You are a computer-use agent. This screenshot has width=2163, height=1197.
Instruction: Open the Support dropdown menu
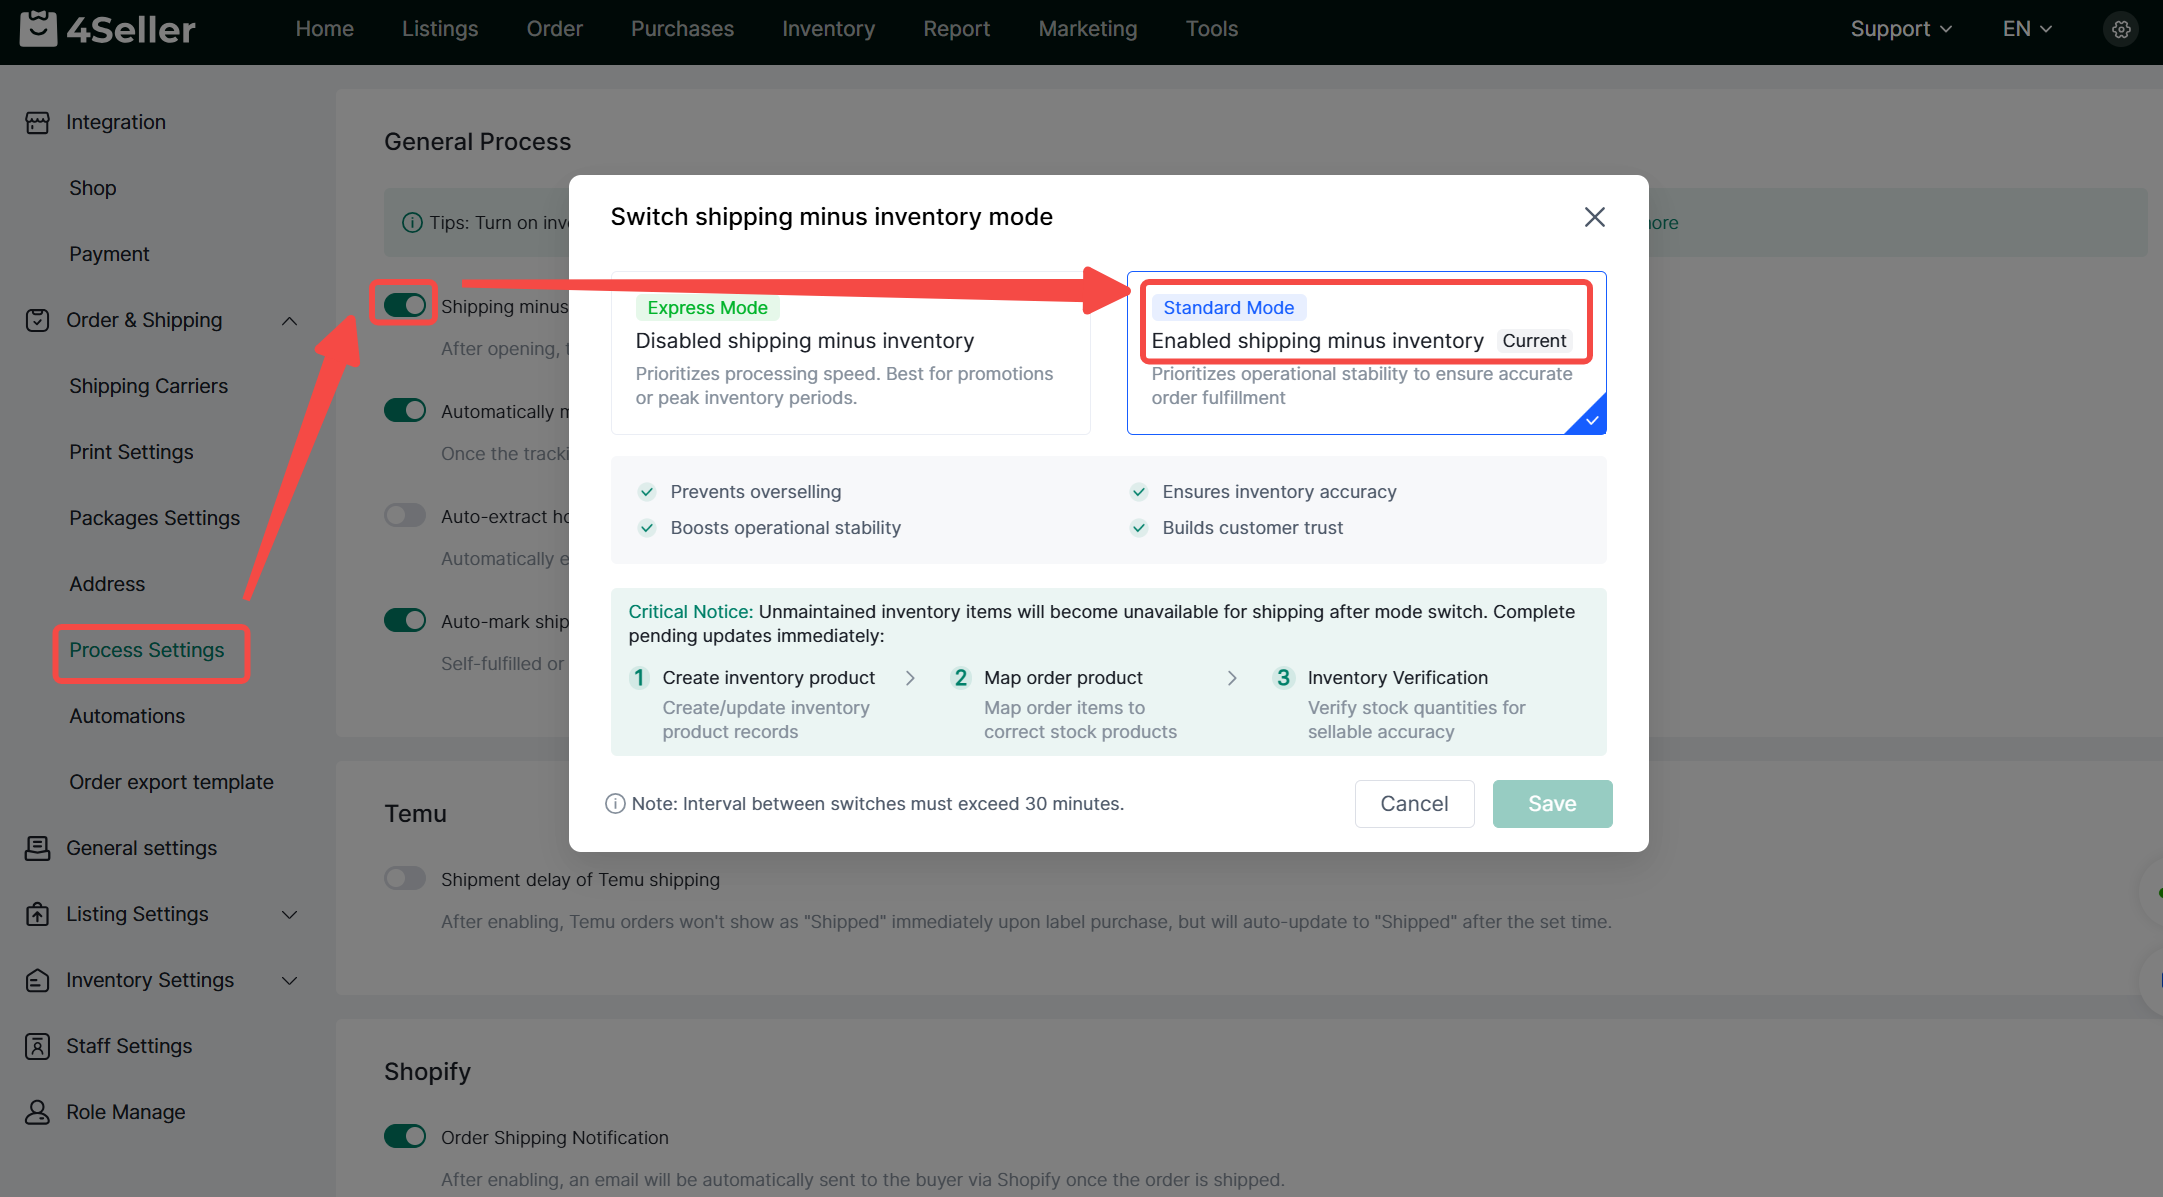[x=1900, y=29]
